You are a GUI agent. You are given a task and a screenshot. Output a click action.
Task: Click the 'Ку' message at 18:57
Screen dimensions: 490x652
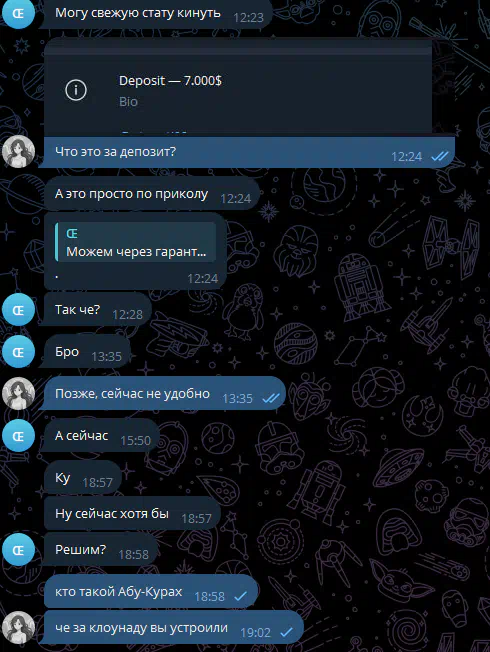pyautogui.click(x=83, y=477)
